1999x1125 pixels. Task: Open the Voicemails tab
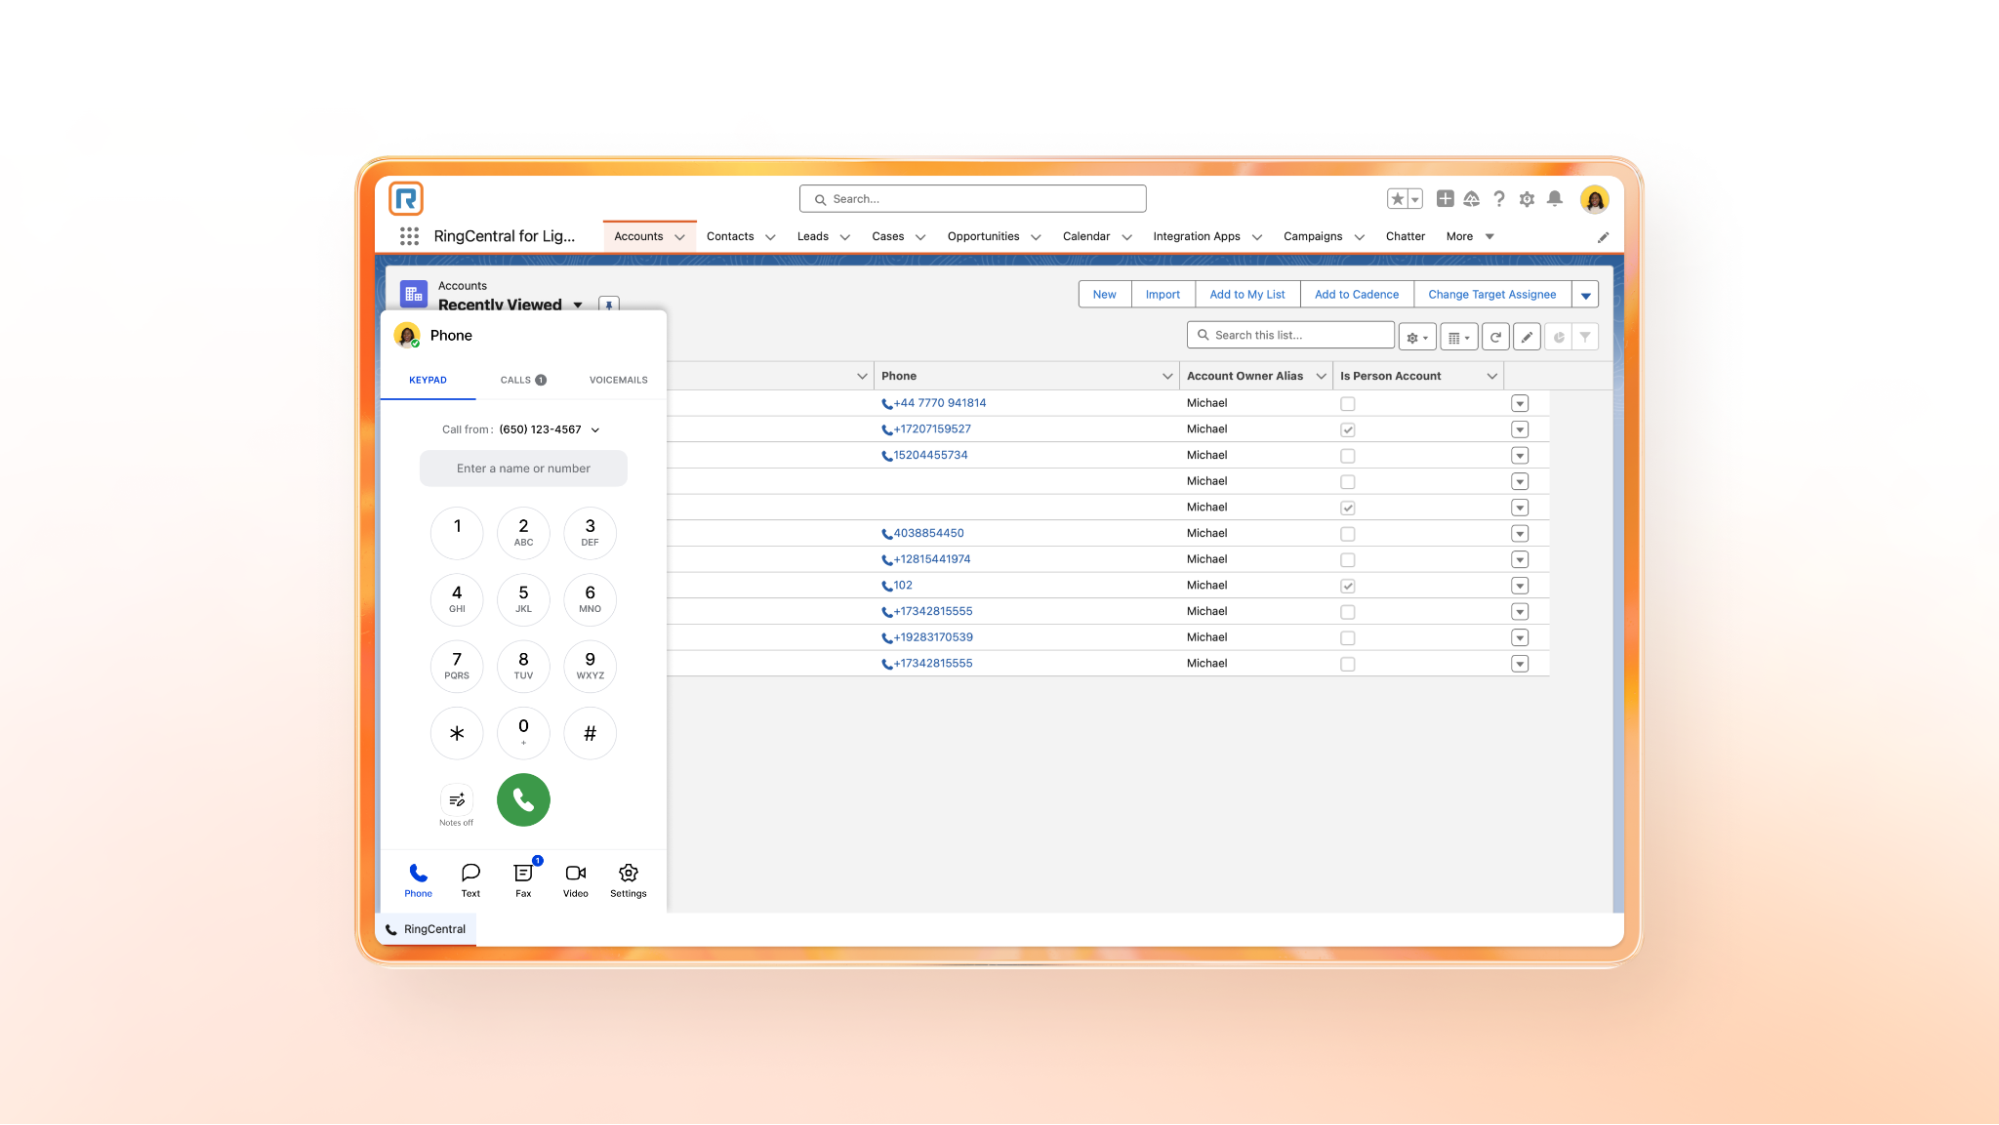618,380
